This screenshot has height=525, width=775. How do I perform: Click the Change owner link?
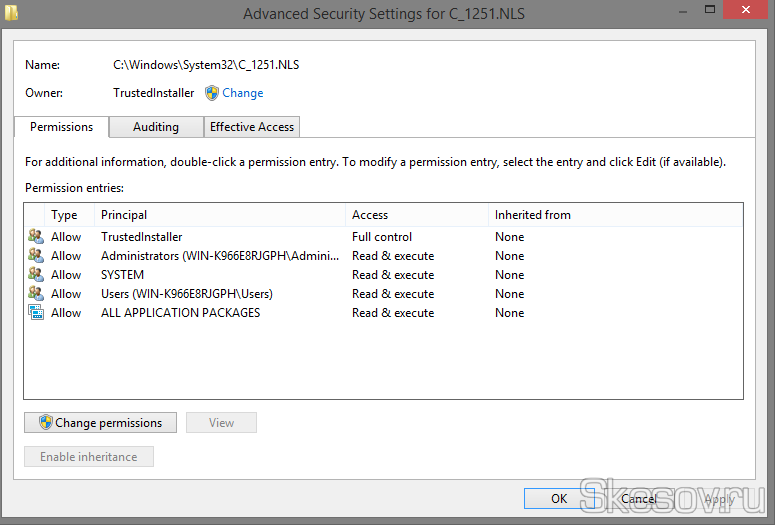[x=243, y=93]
